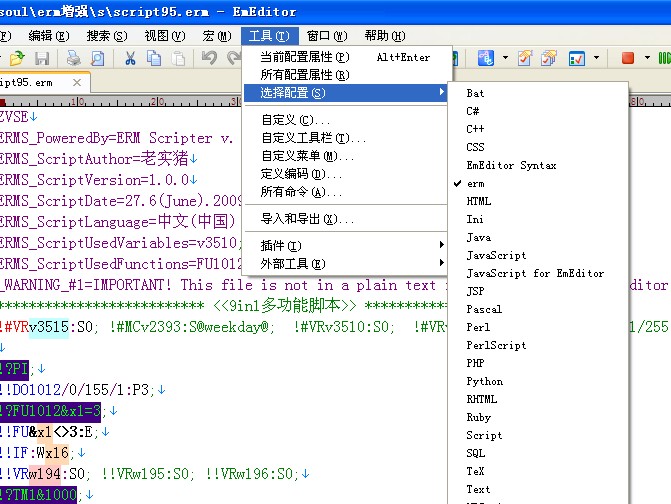Open the 编辑(E) menu

click(49, 36)
